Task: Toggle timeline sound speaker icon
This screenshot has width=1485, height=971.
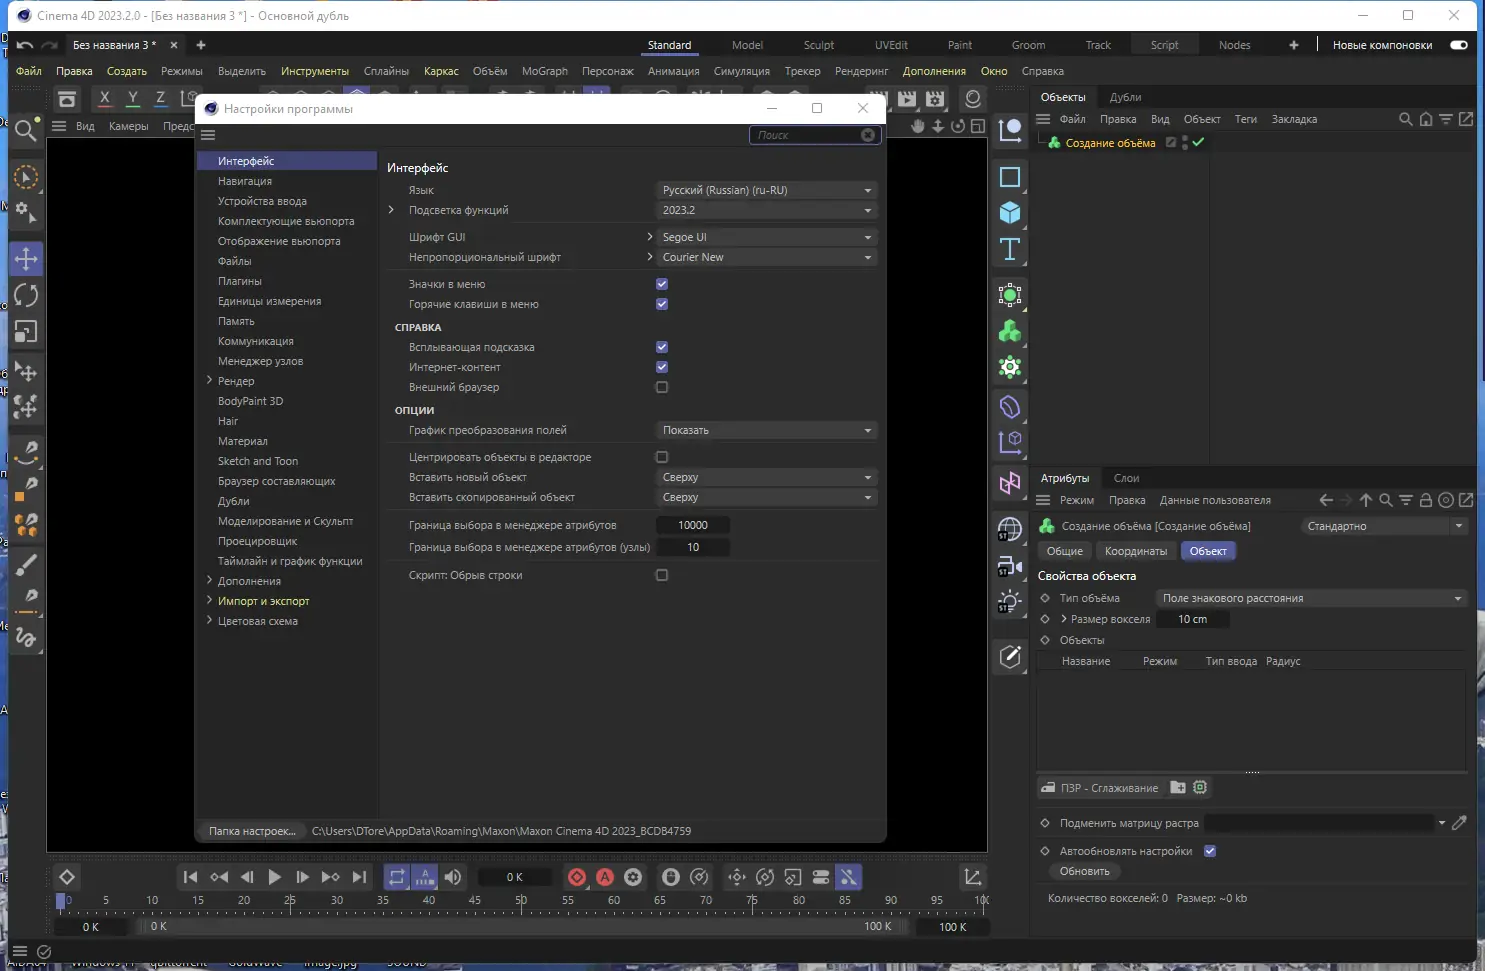Action: coord(453,877)
